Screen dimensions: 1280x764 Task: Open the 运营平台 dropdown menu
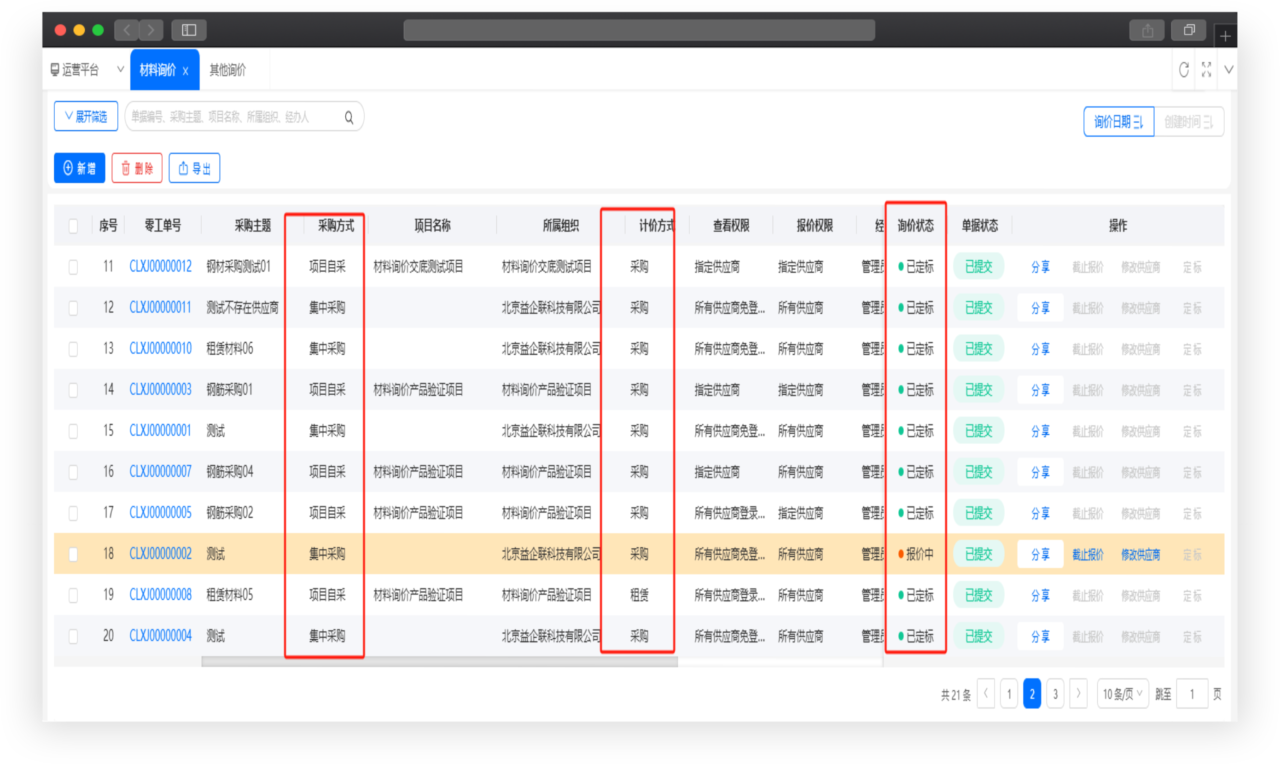point(87,70)
